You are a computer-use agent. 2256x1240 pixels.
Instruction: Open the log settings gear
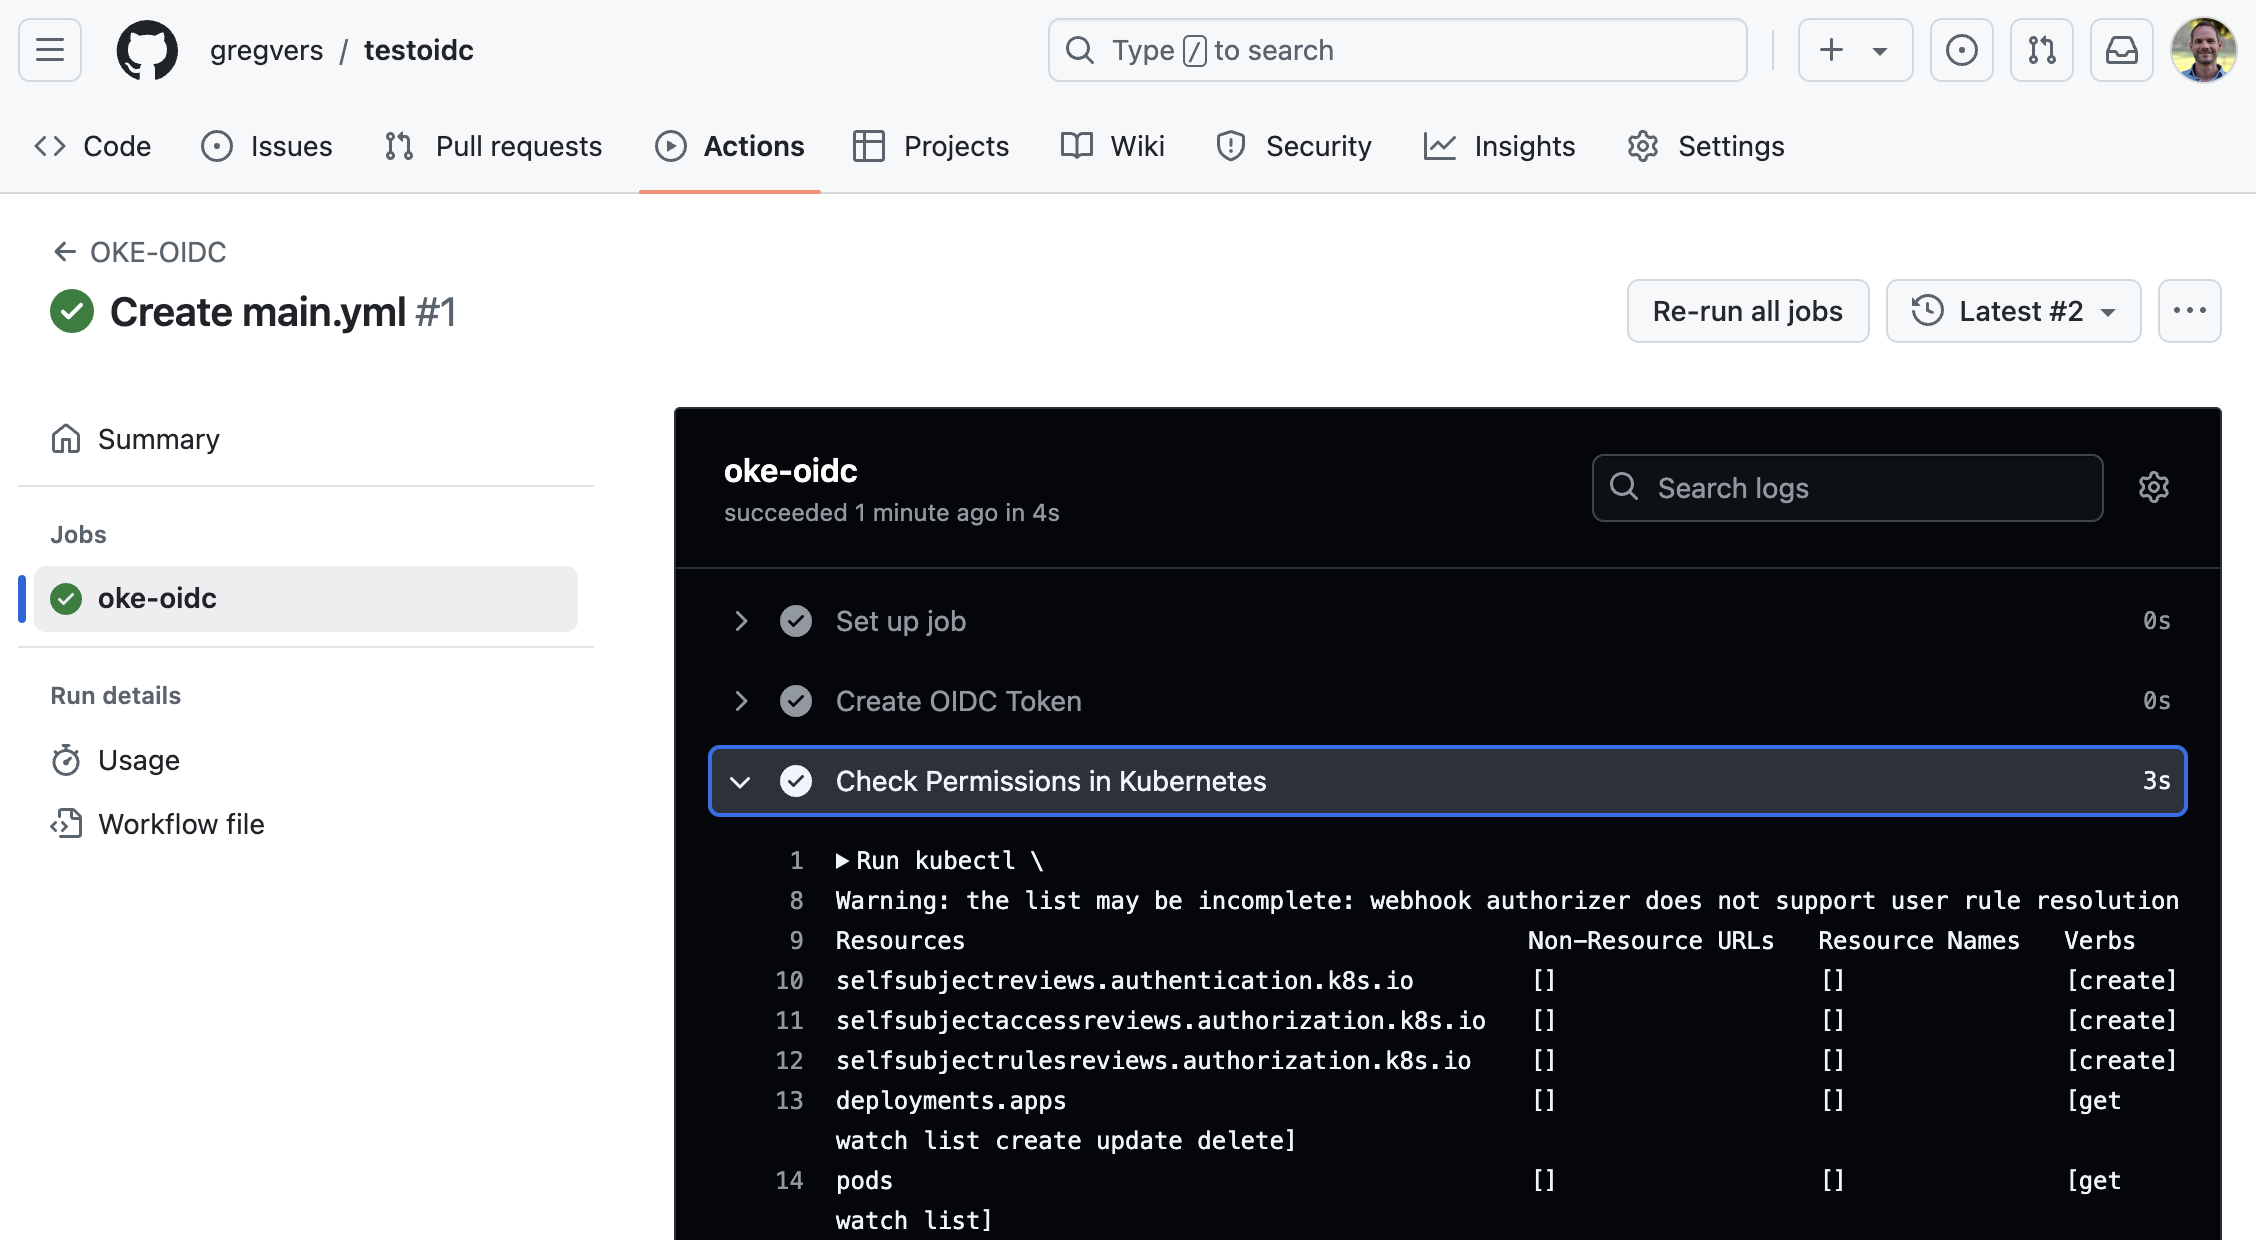click(2154, 487)
